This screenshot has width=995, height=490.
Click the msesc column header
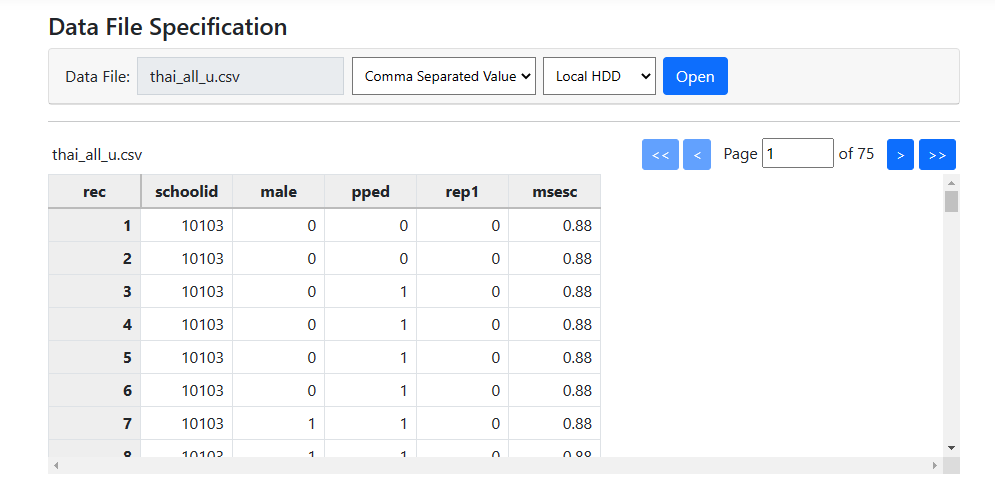tap(554, 192)
